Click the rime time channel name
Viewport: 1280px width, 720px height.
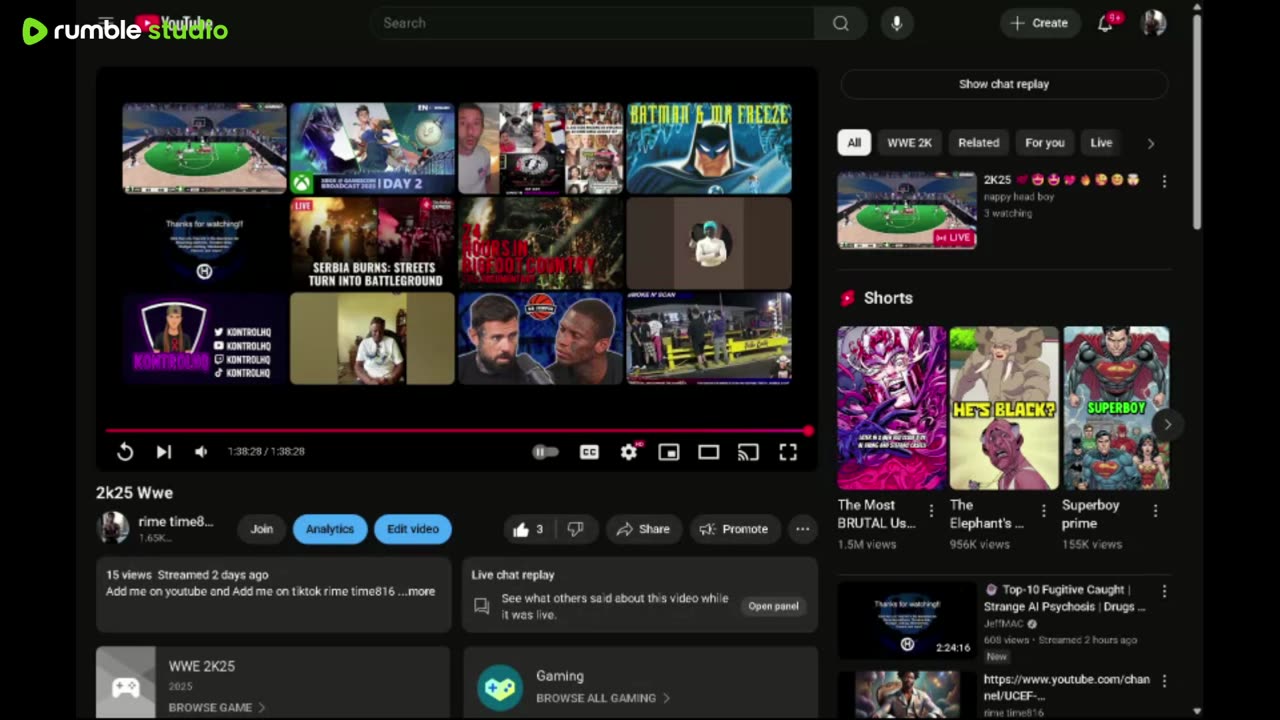pyautogui.click(x=176, y=521)
